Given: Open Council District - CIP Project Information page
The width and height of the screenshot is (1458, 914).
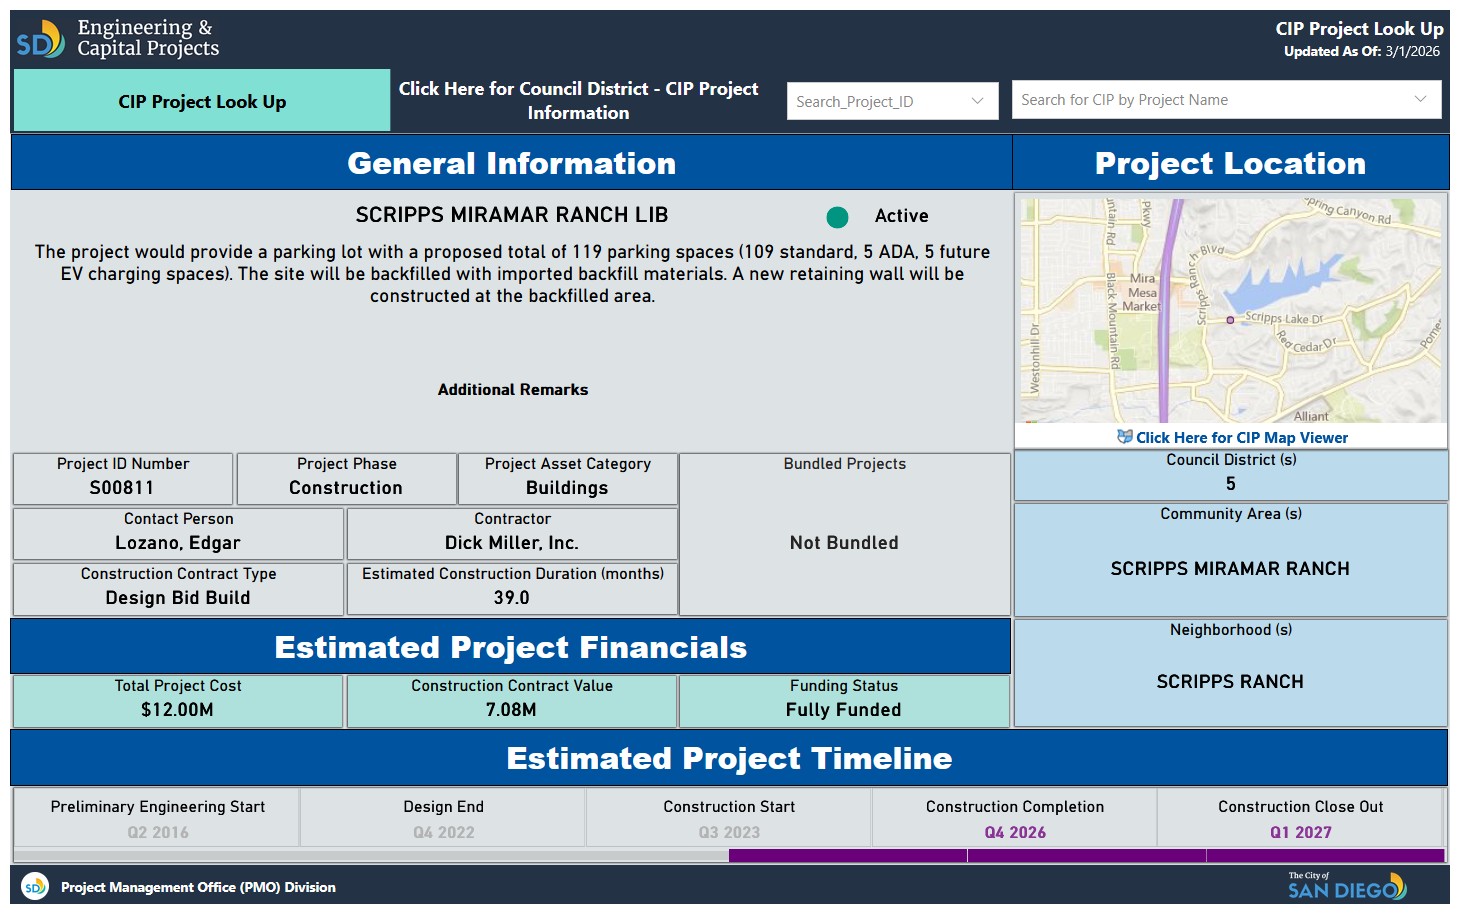Looking at the screenshot, I should tap(578, 101).
